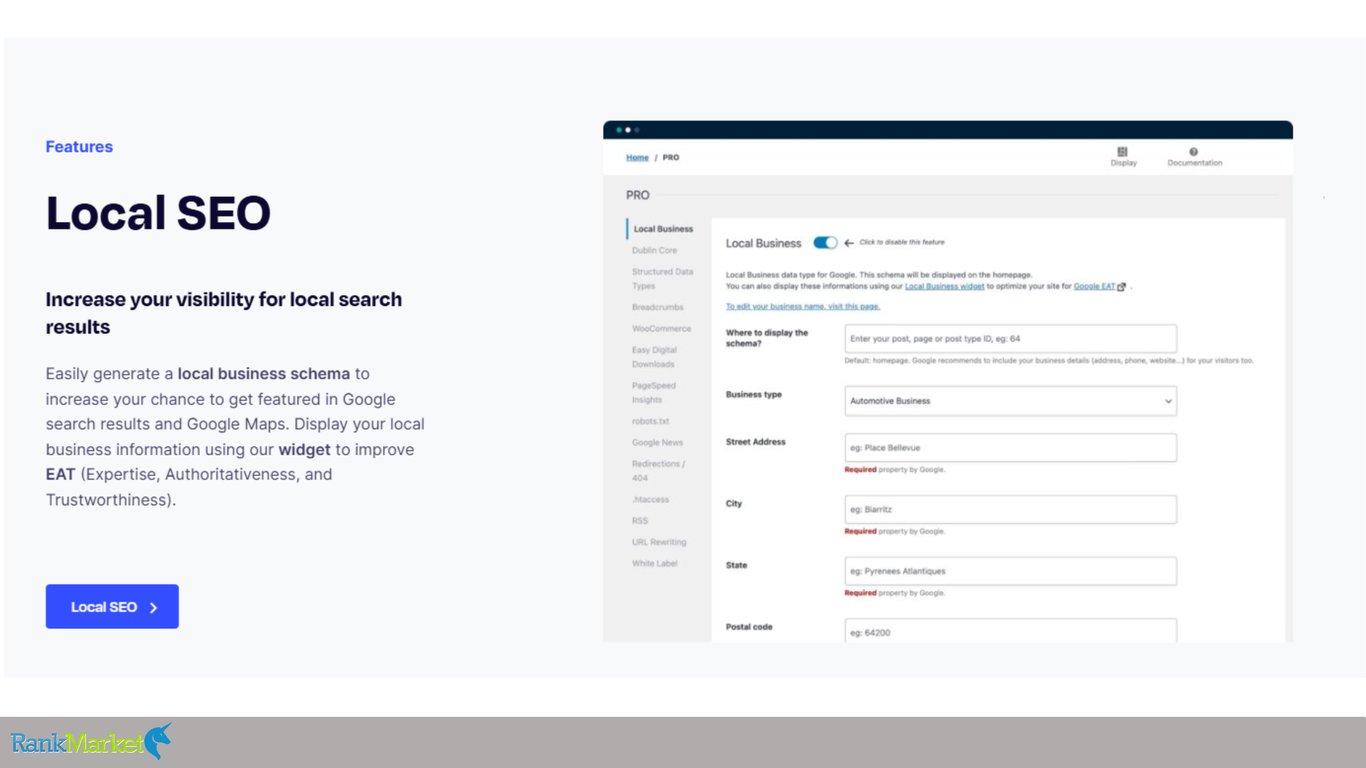Screen dimensions: 1366x768
Task: Focus the City input field
Action: 1010,510
